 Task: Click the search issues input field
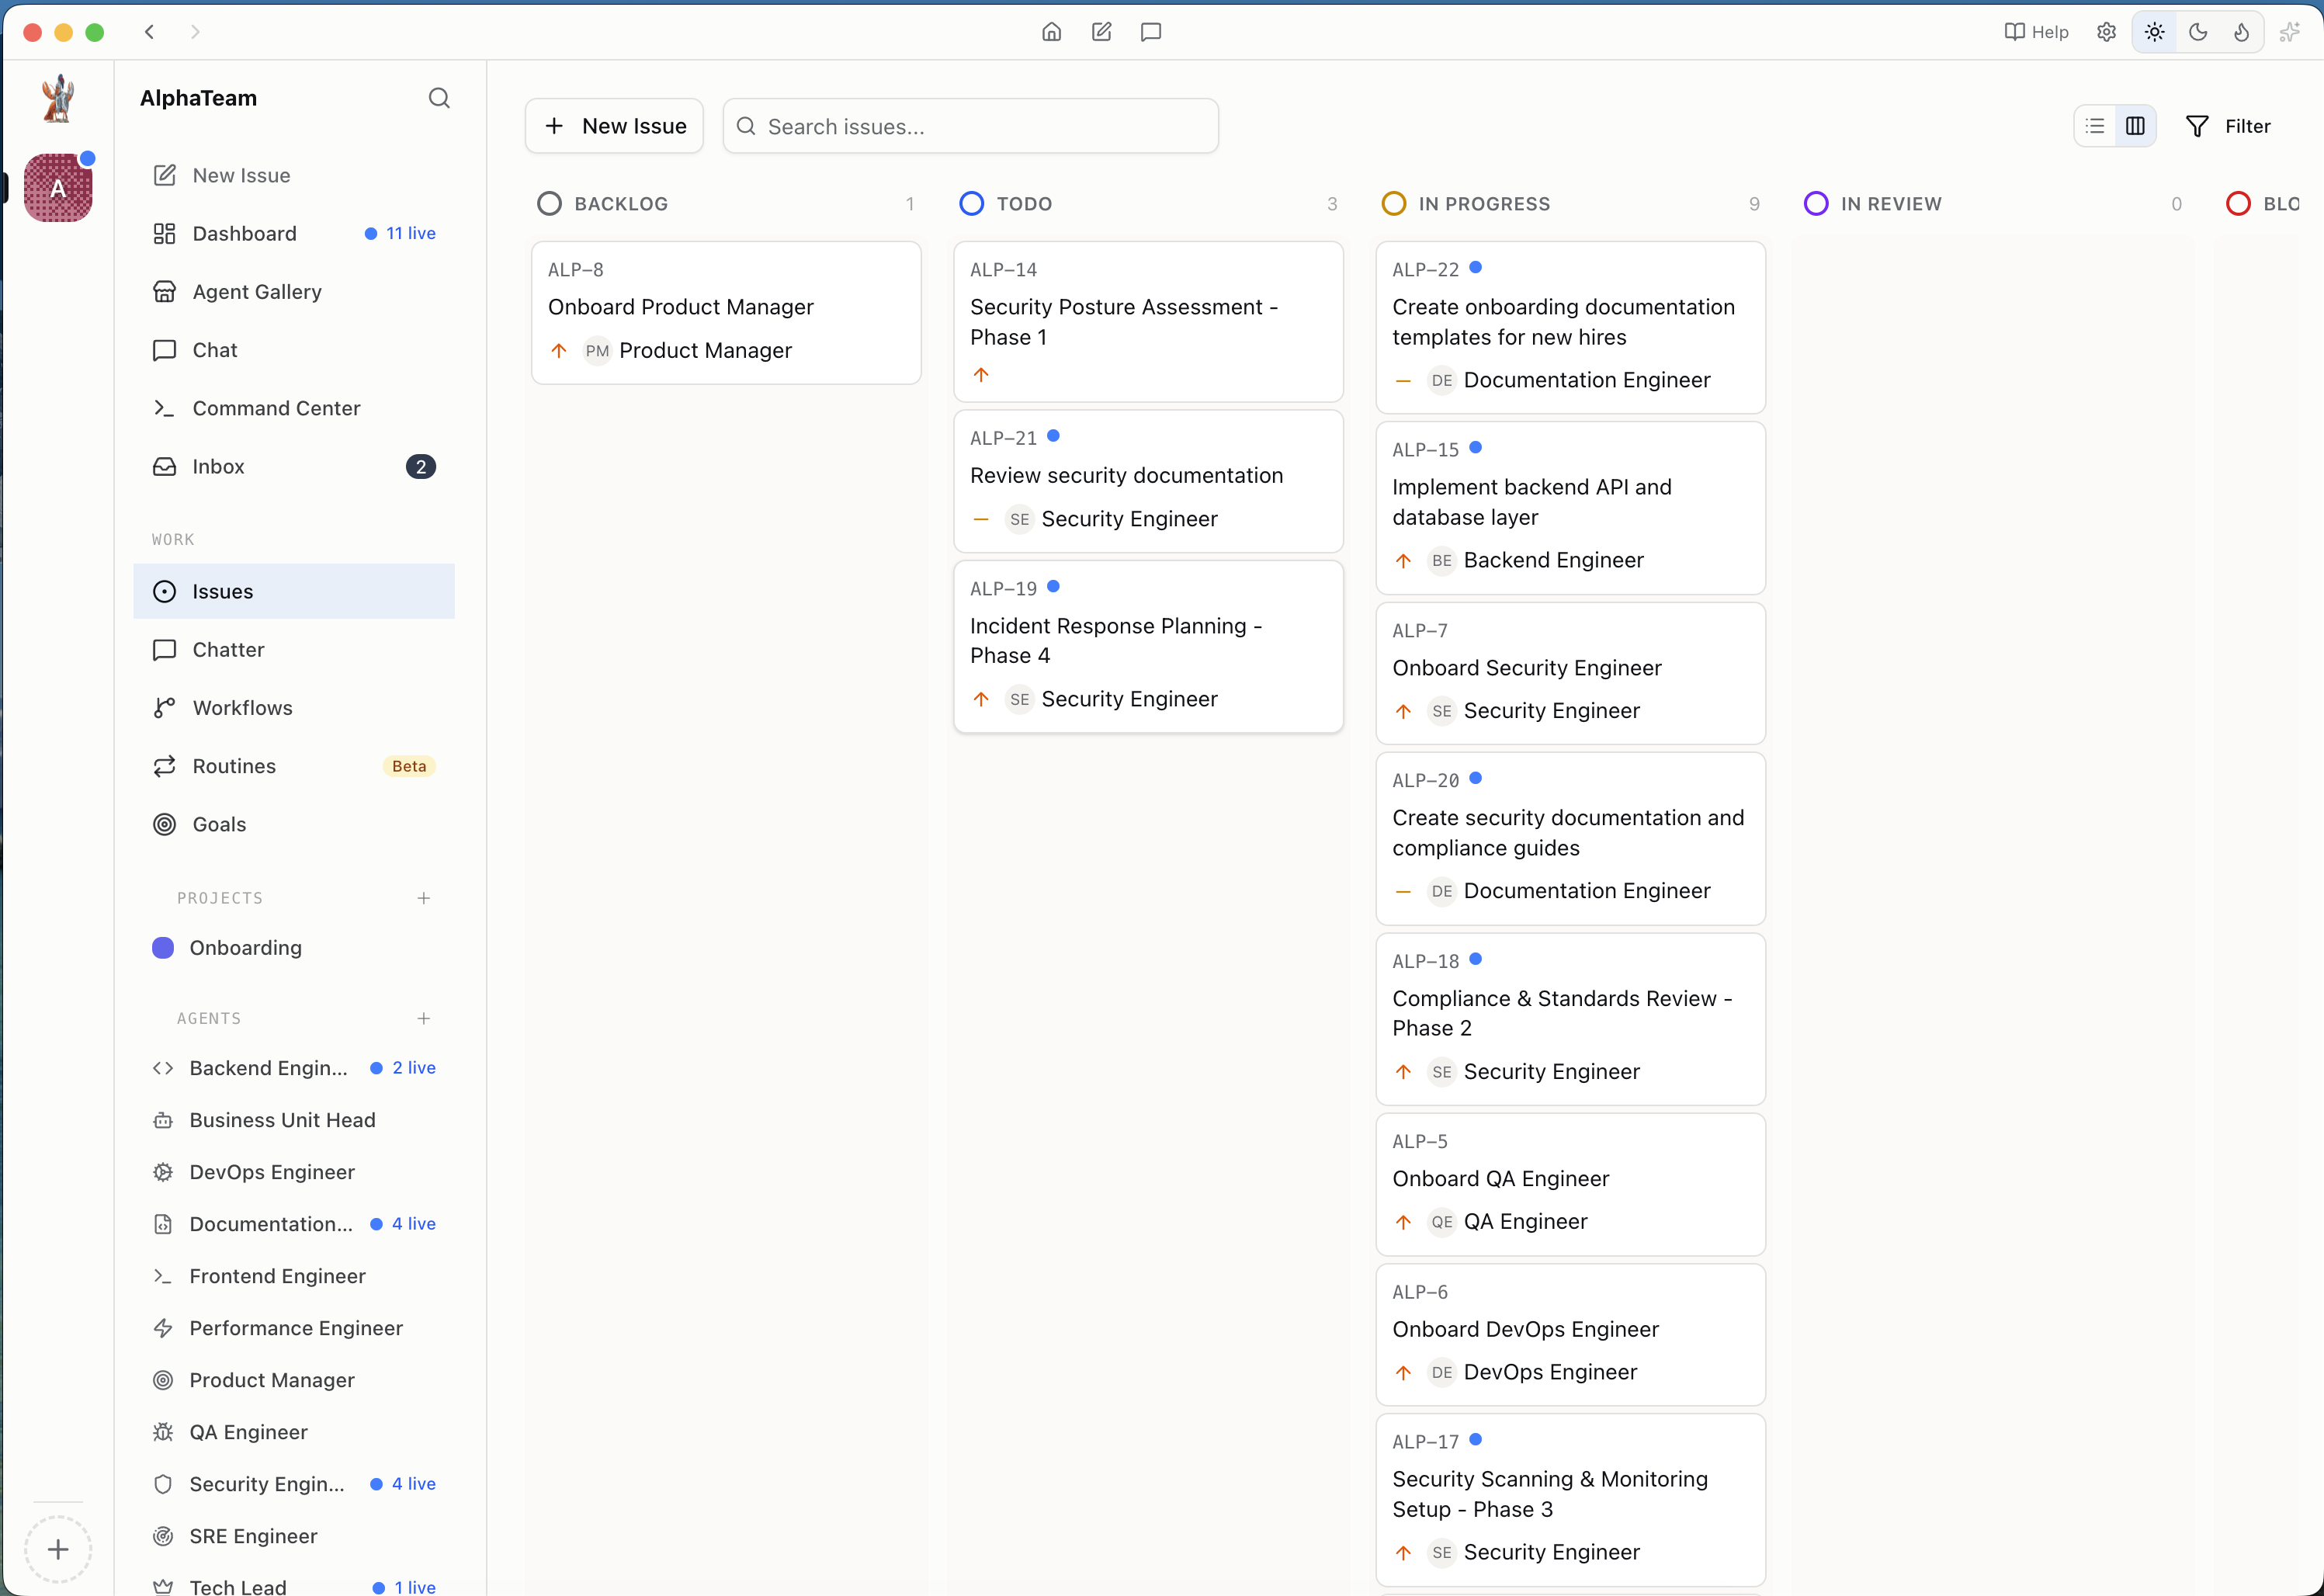[970, 125]
